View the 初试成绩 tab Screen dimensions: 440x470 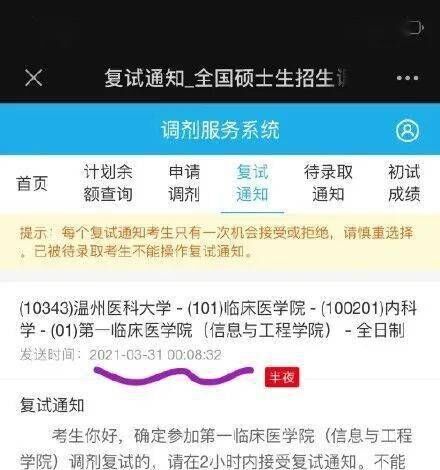pos(404,183)
